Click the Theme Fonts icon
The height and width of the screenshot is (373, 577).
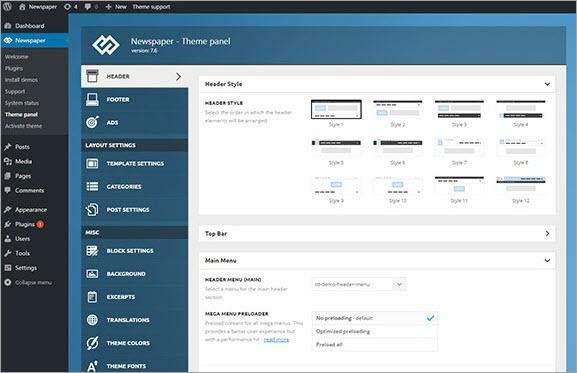coord(92,366)
